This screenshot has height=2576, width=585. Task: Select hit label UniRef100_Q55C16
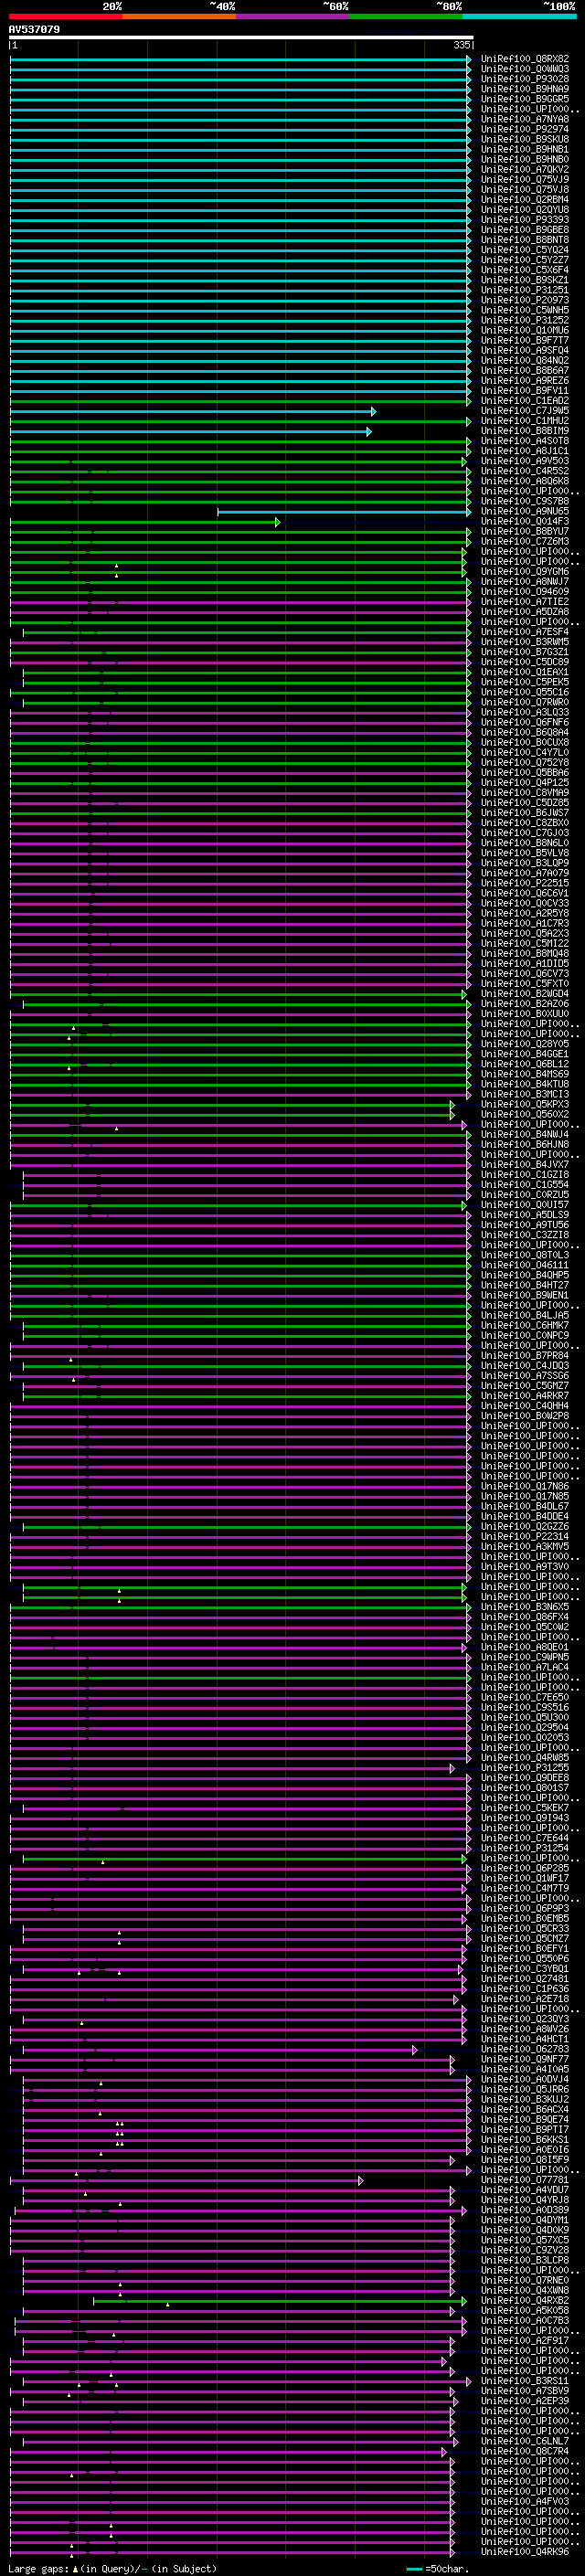(525, 692)
